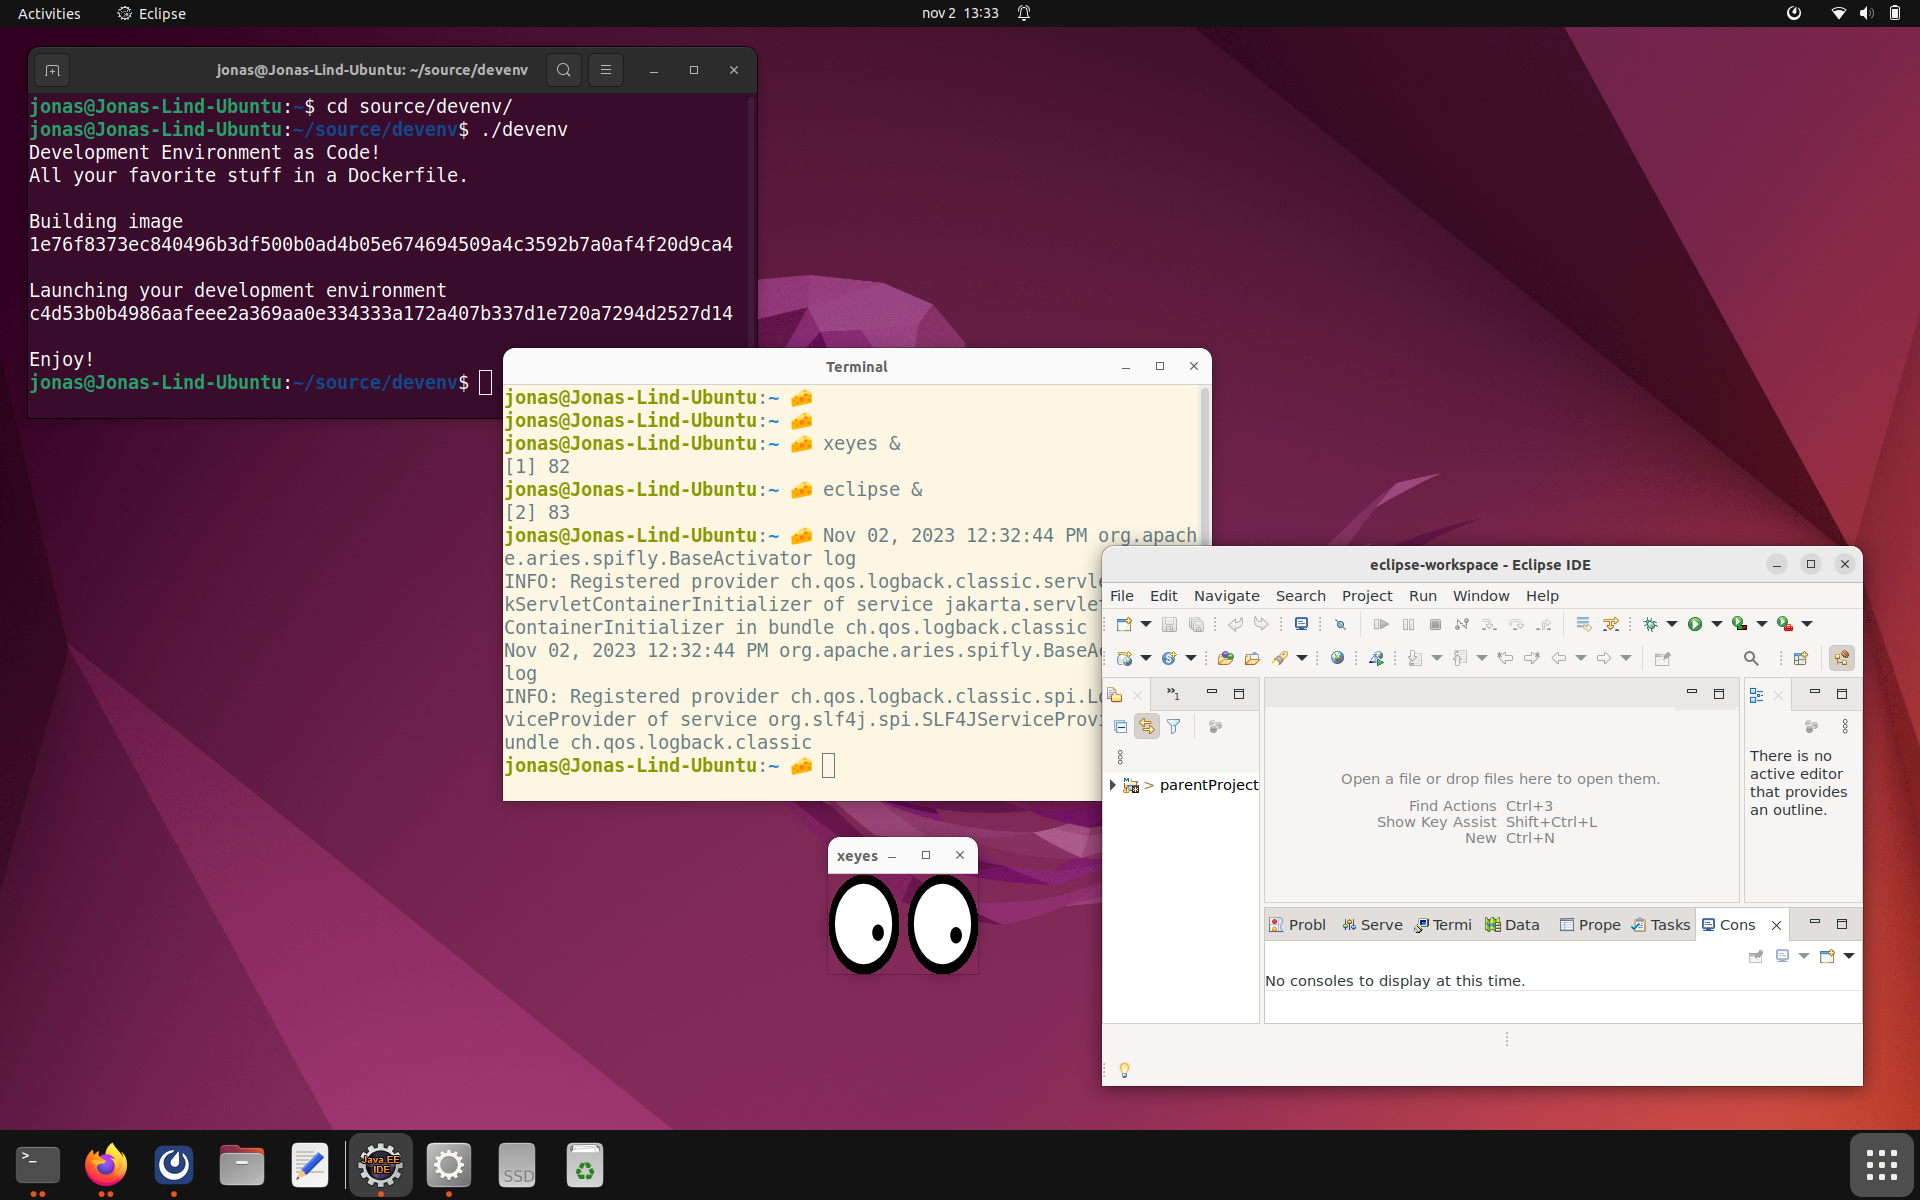Click the Open Web Browser globe icon
The height and width of the screenshot is (1200, 1920).
[x=1337, y=658]
